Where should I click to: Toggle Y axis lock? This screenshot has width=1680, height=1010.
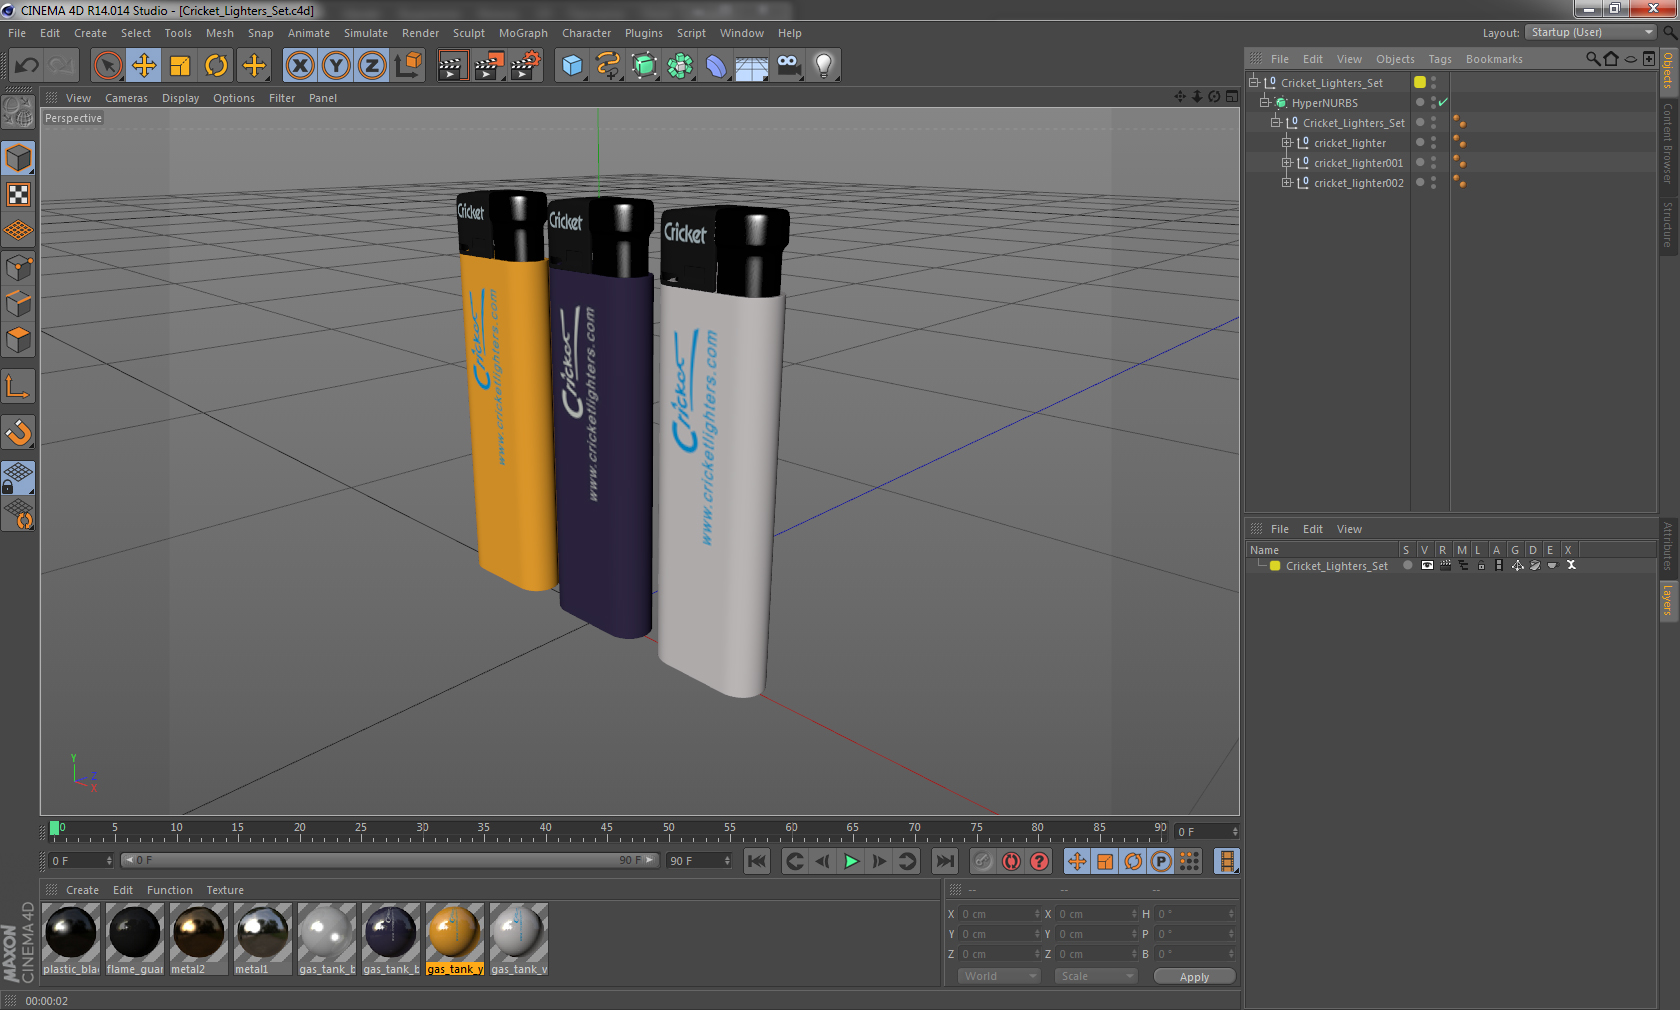(336, 66)
